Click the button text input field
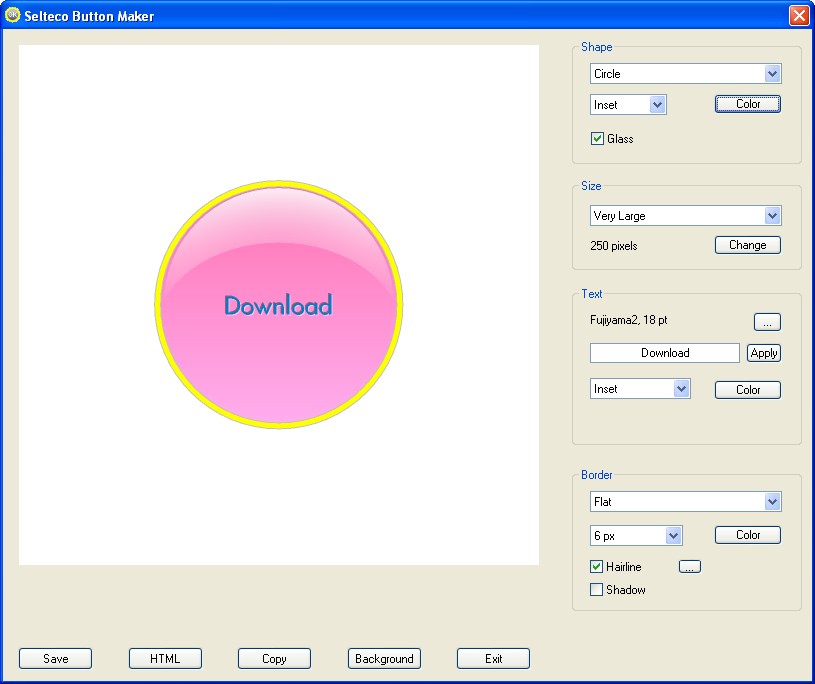This screenshot has height=684, width=815. (665, 353)
